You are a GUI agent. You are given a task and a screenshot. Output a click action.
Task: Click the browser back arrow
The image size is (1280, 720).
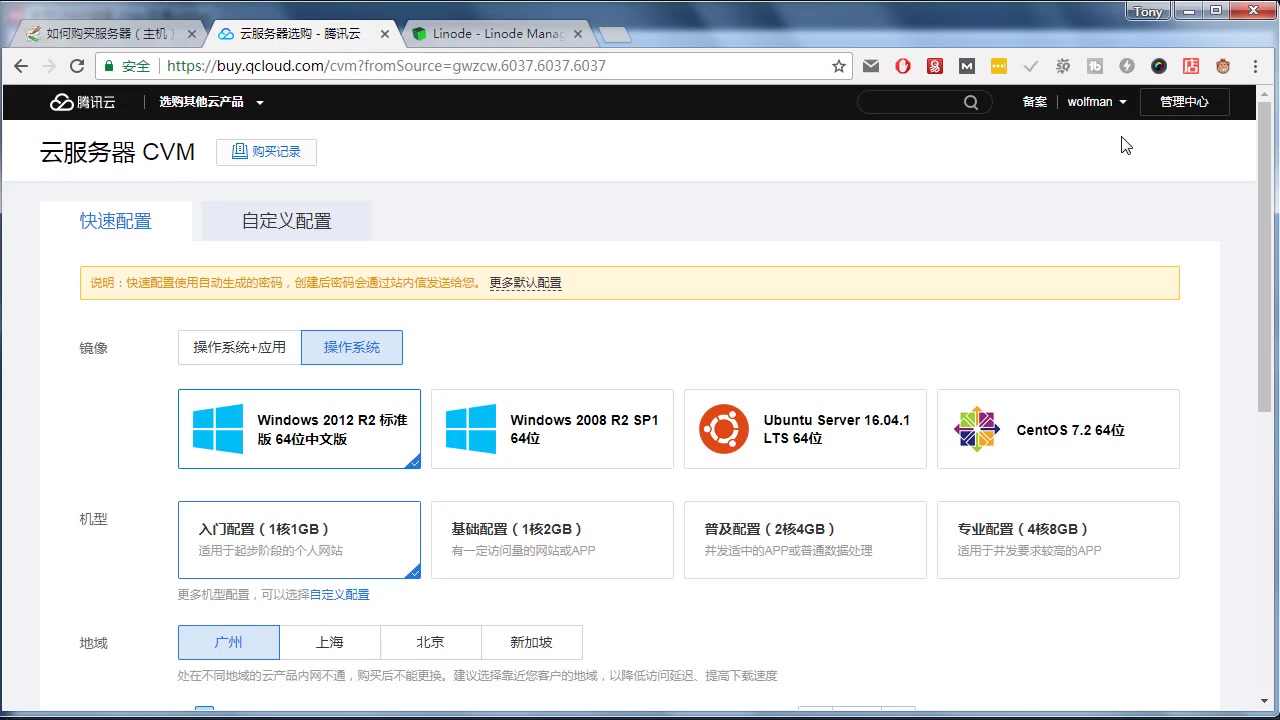21,66
